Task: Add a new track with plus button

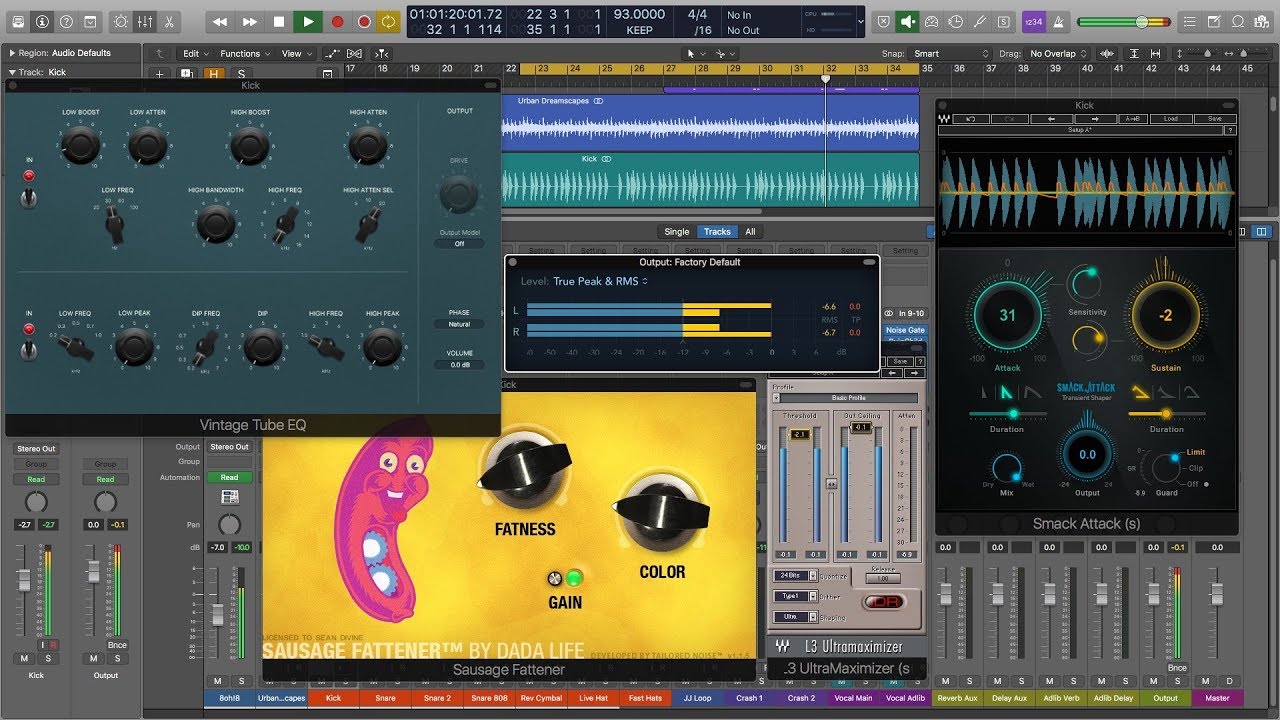Action: tap(159, 73)
